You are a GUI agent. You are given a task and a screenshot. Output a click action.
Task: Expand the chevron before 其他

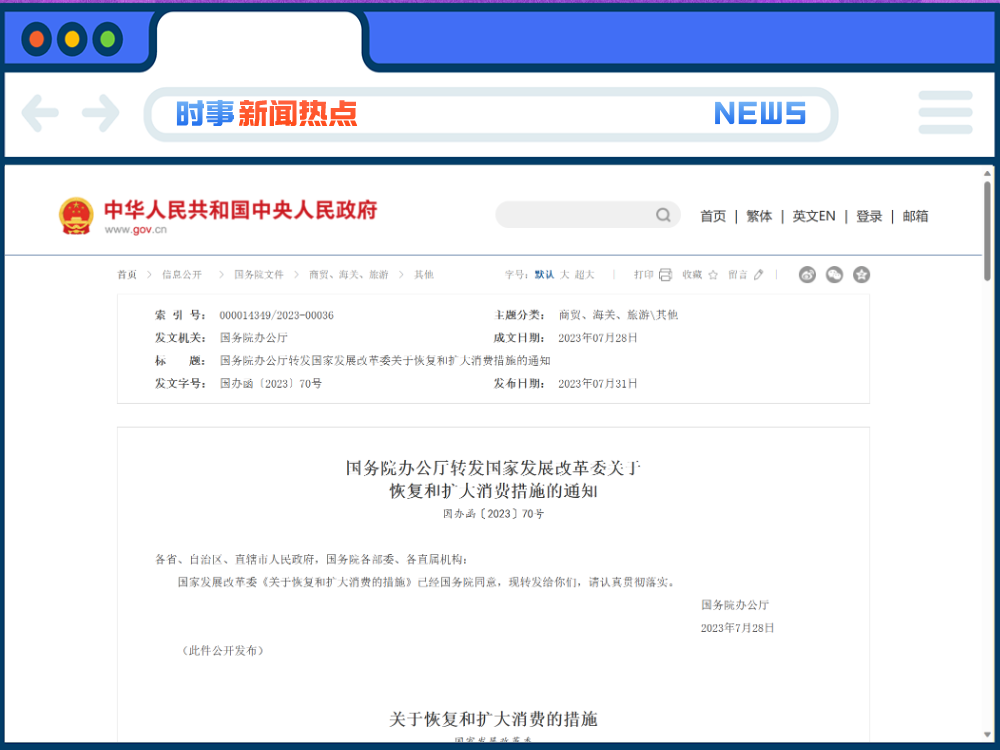click(x=402, y=274)
